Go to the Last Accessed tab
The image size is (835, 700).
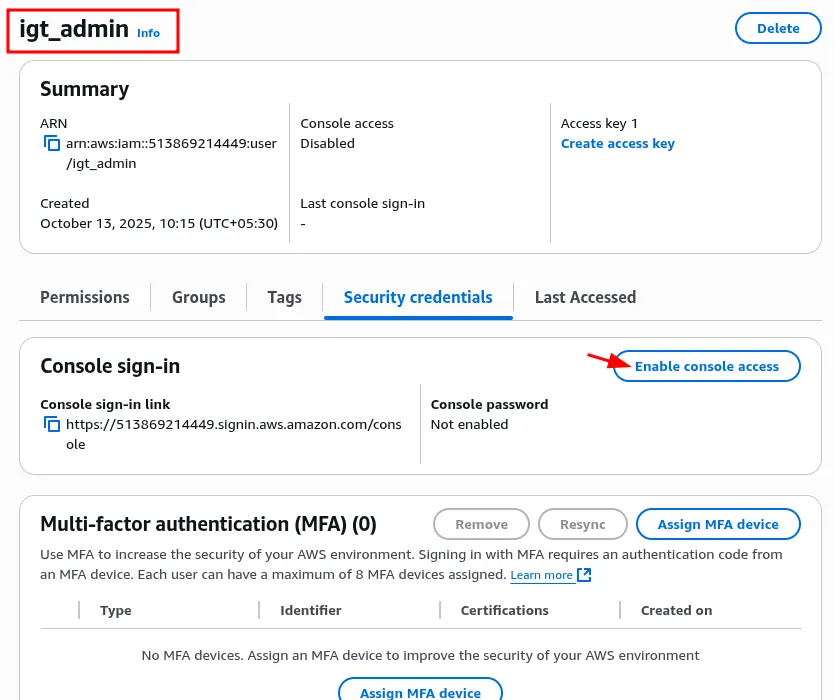(x=585, y=297)
